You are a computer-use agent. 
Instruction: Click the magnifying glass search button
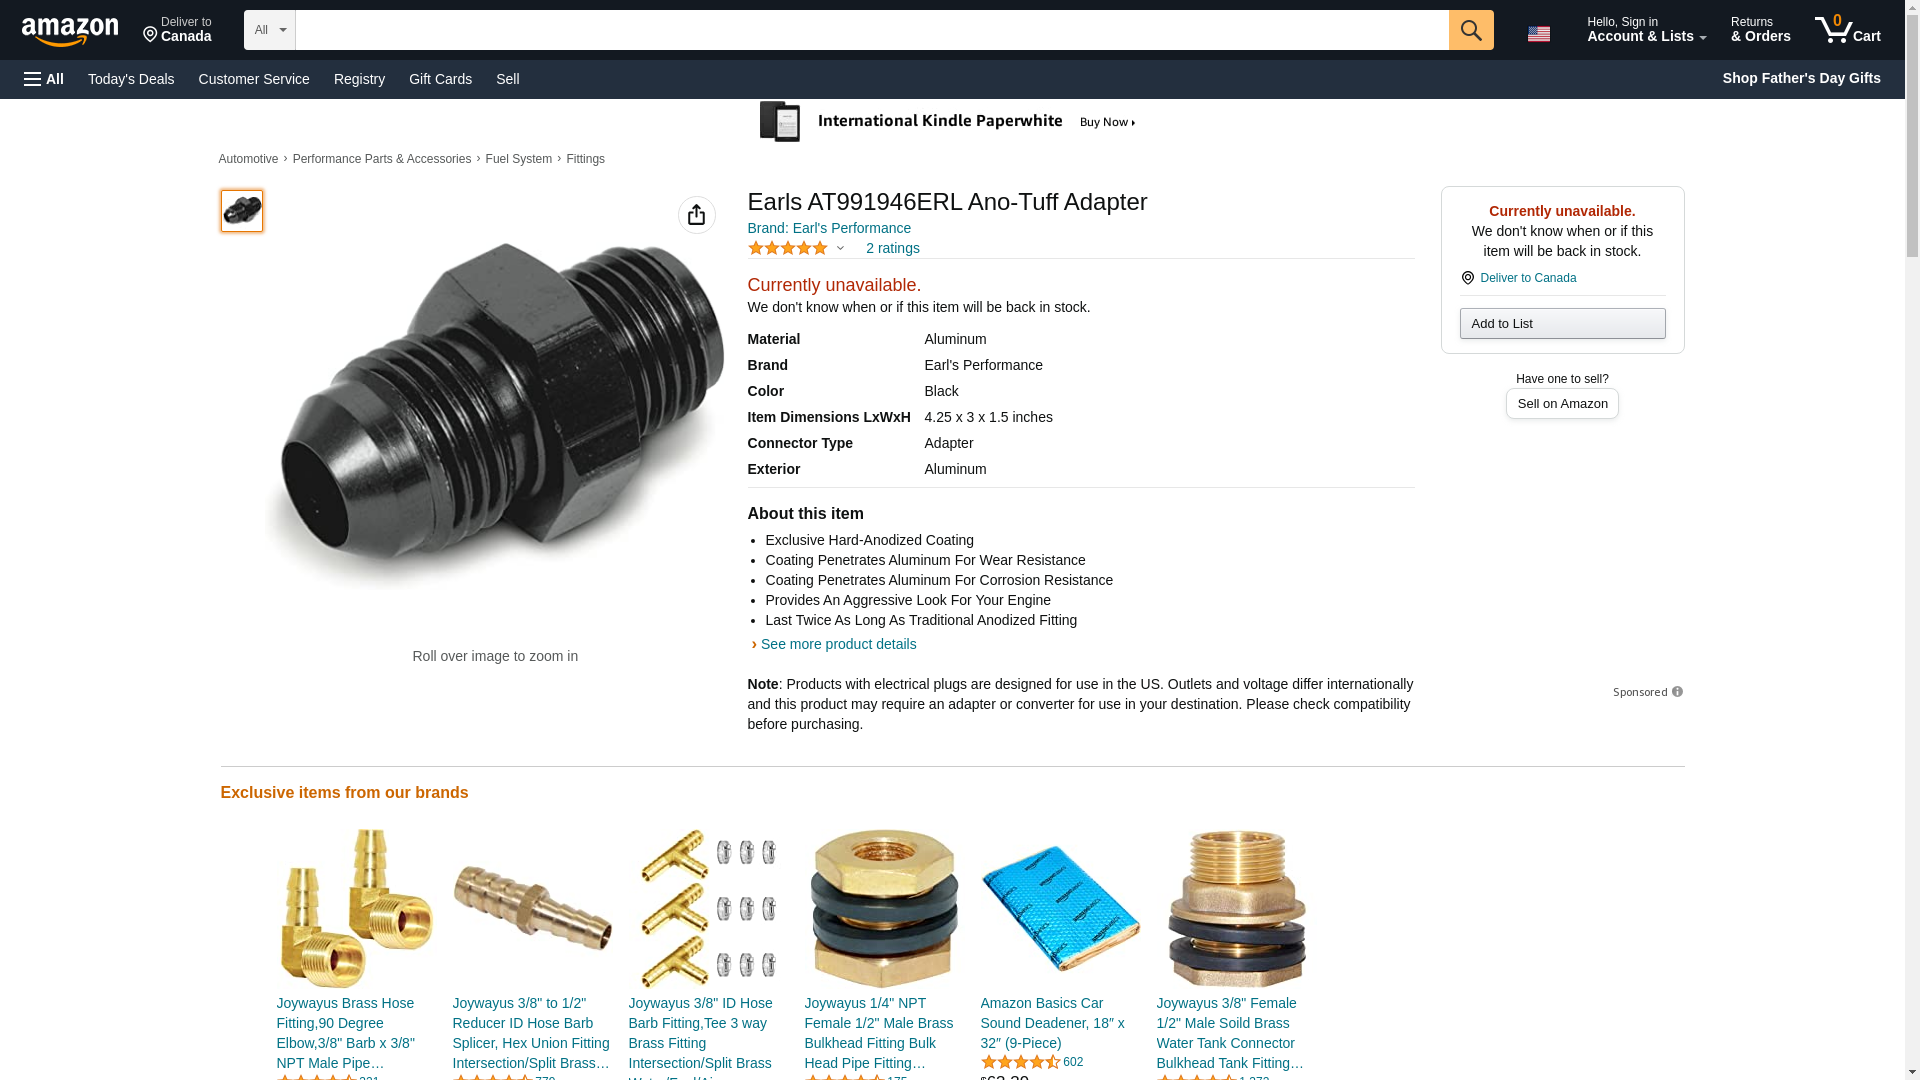[x=1471, y=30]
